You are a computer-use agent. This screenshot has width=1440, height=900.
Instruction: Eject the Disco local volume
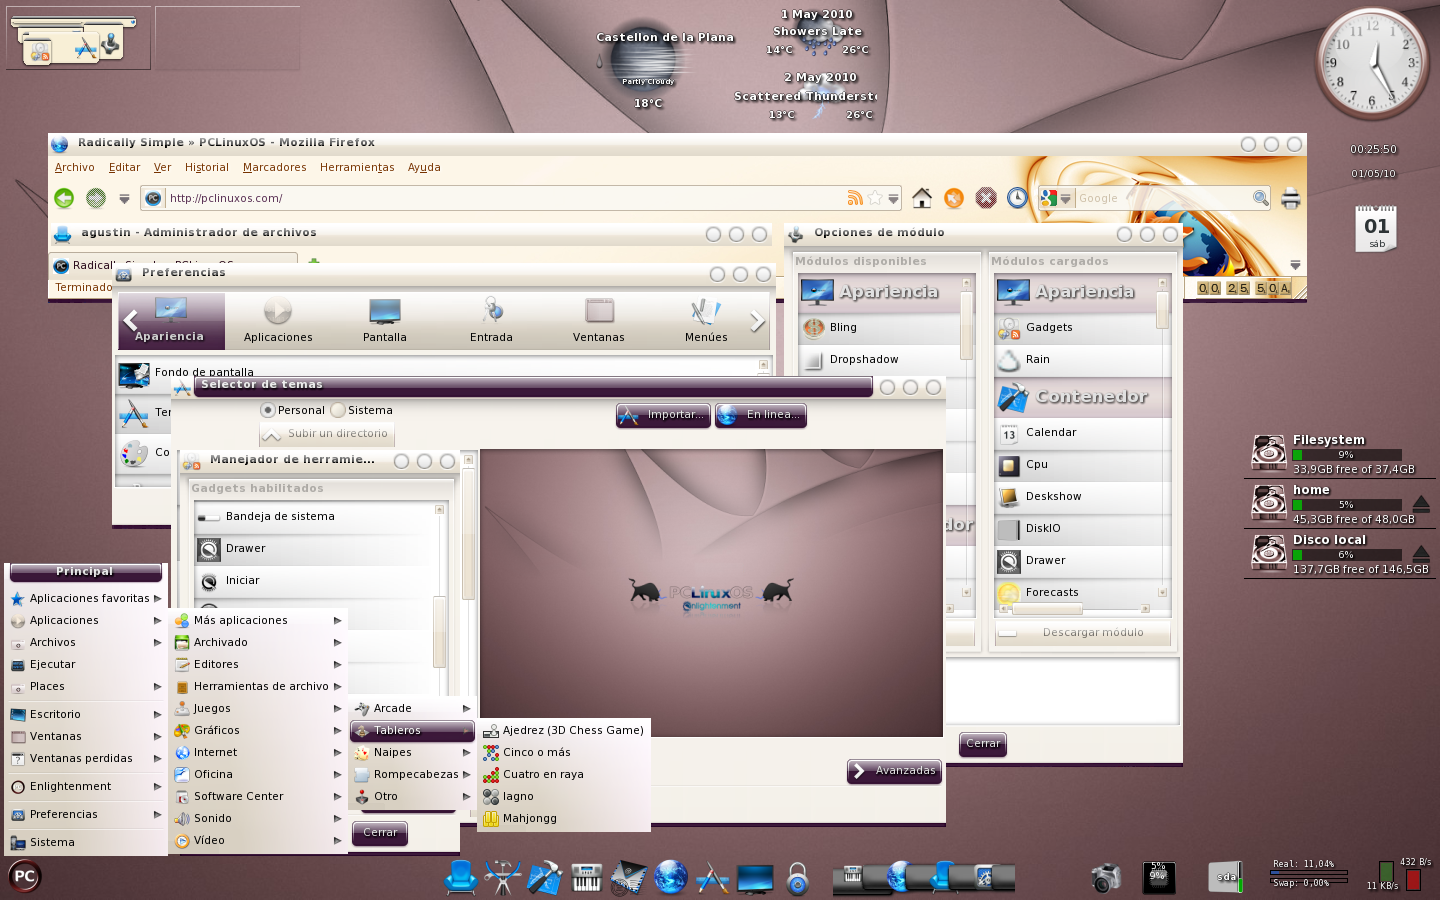(x=1421, y=553)
